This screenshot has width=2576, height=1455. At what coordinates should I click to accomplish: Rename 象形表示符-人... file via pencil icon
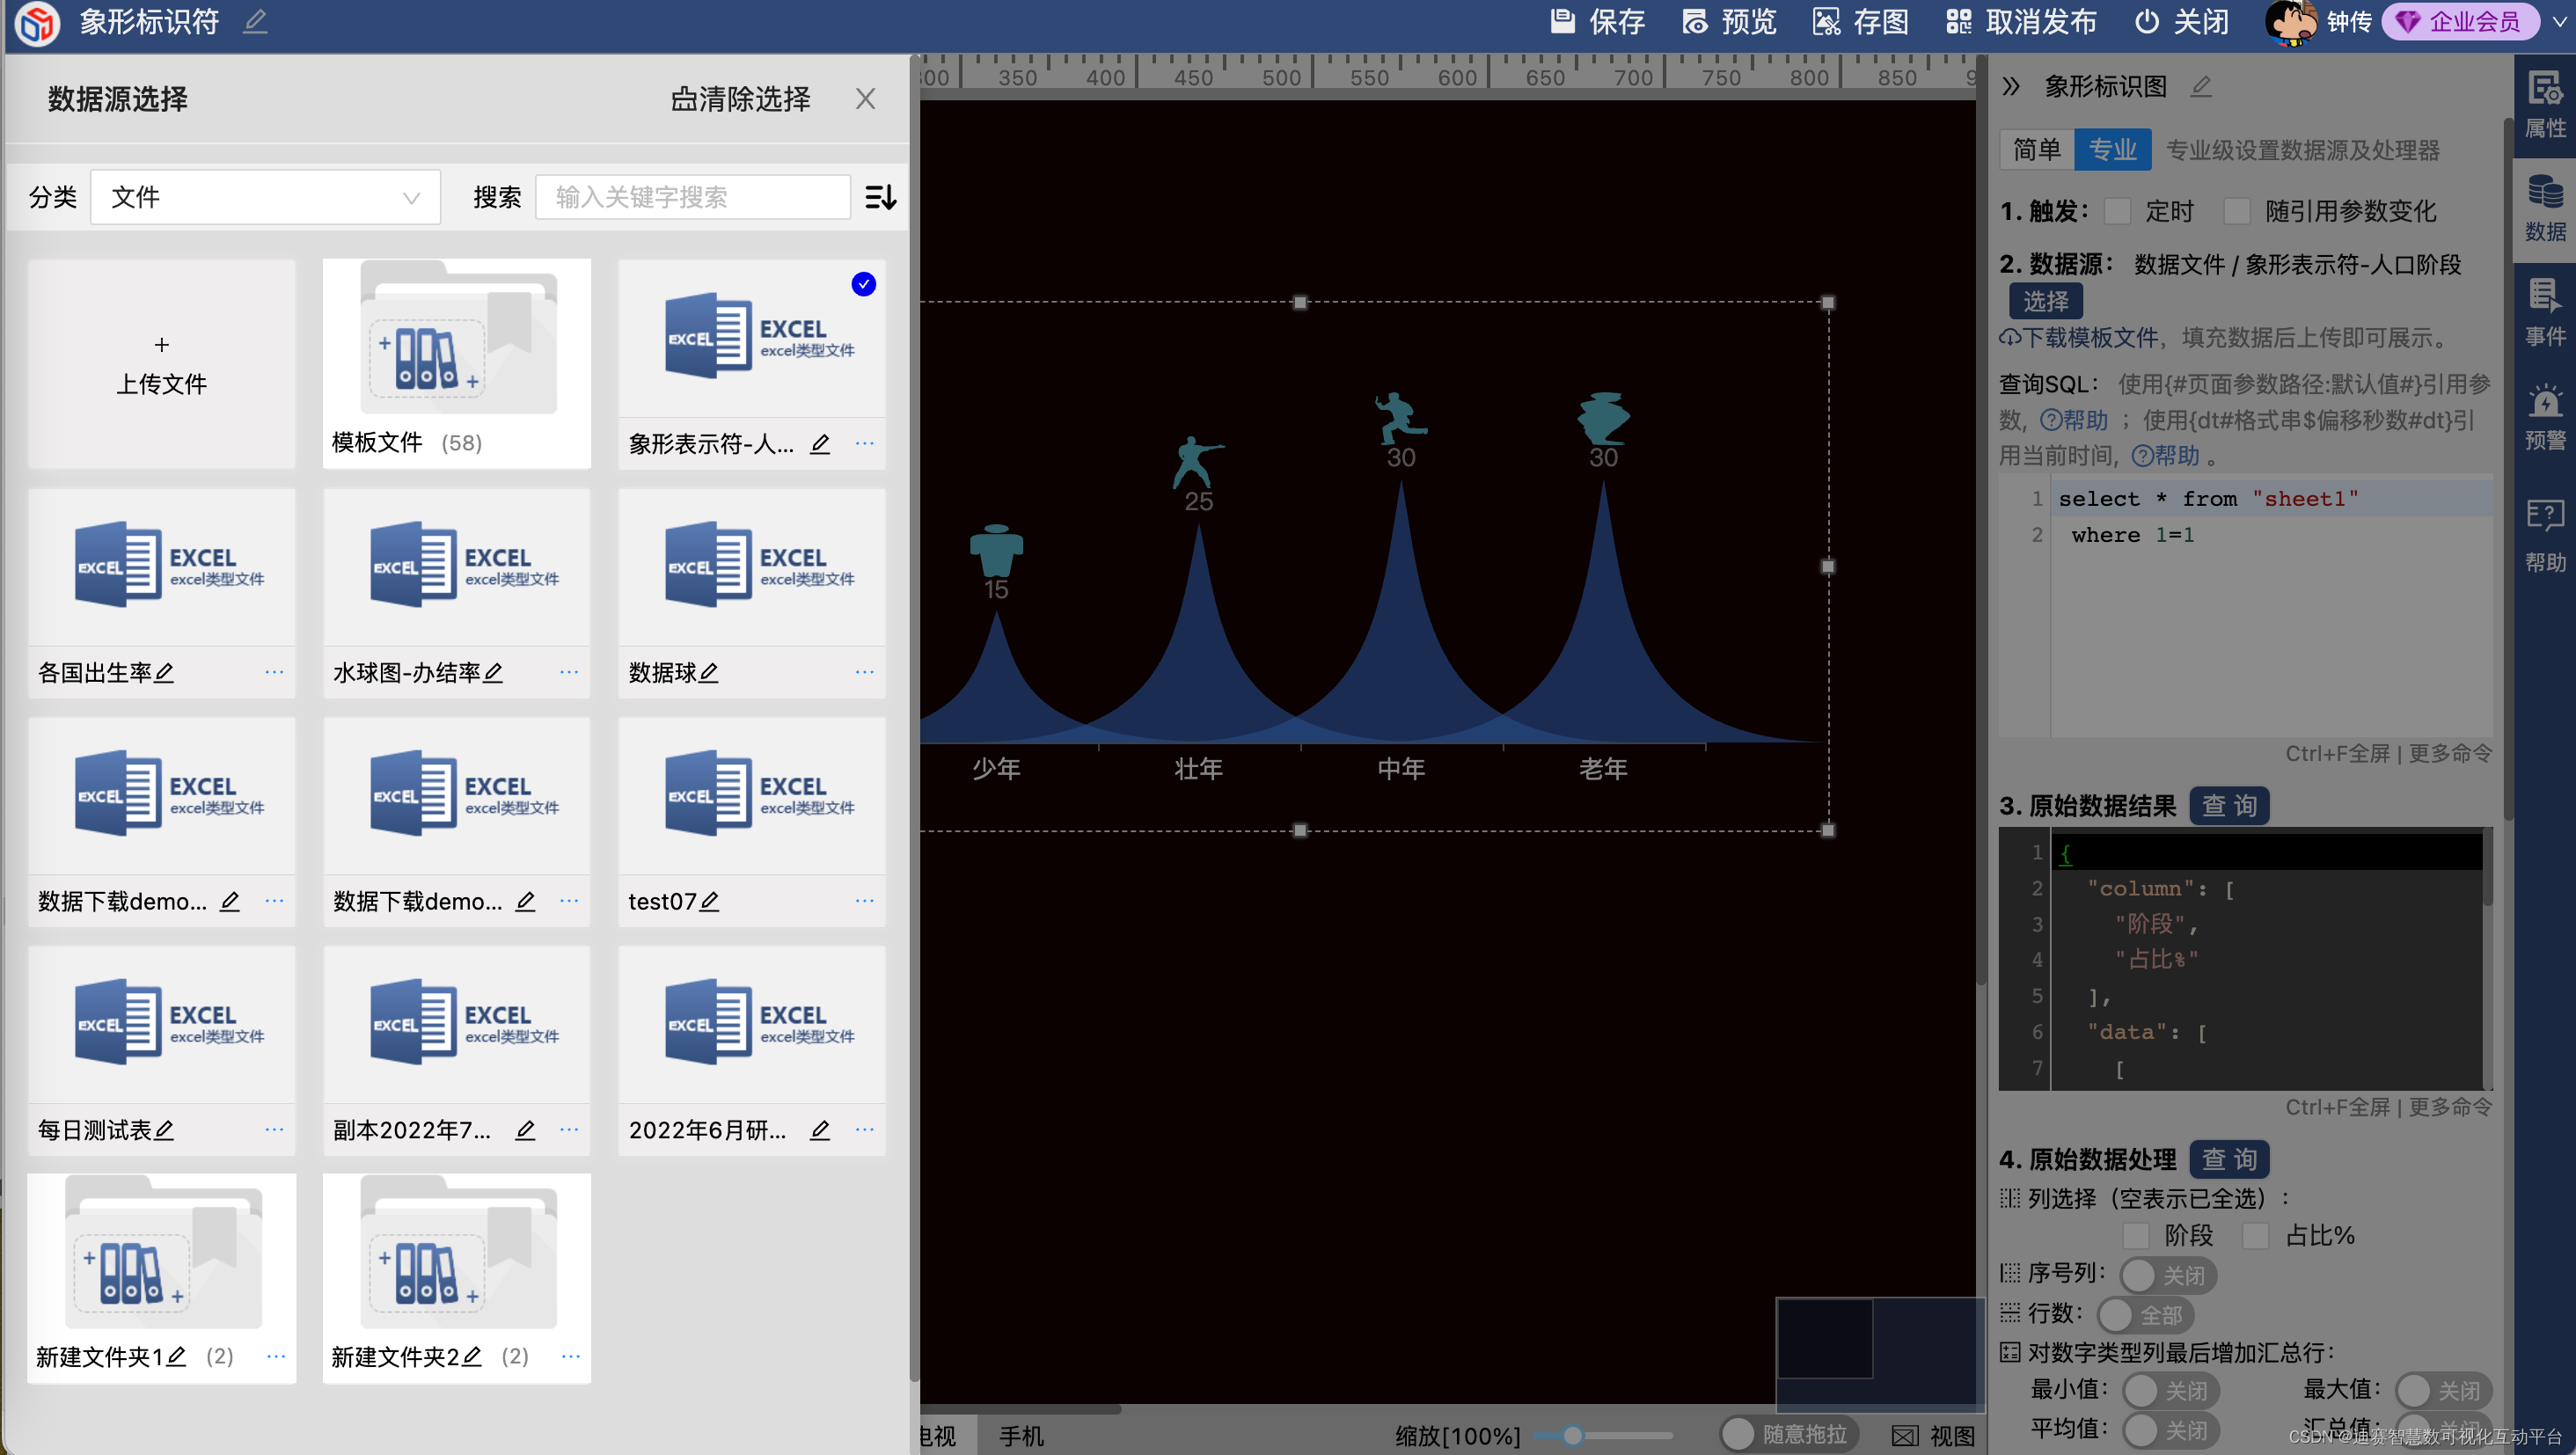tap(820, 444)
